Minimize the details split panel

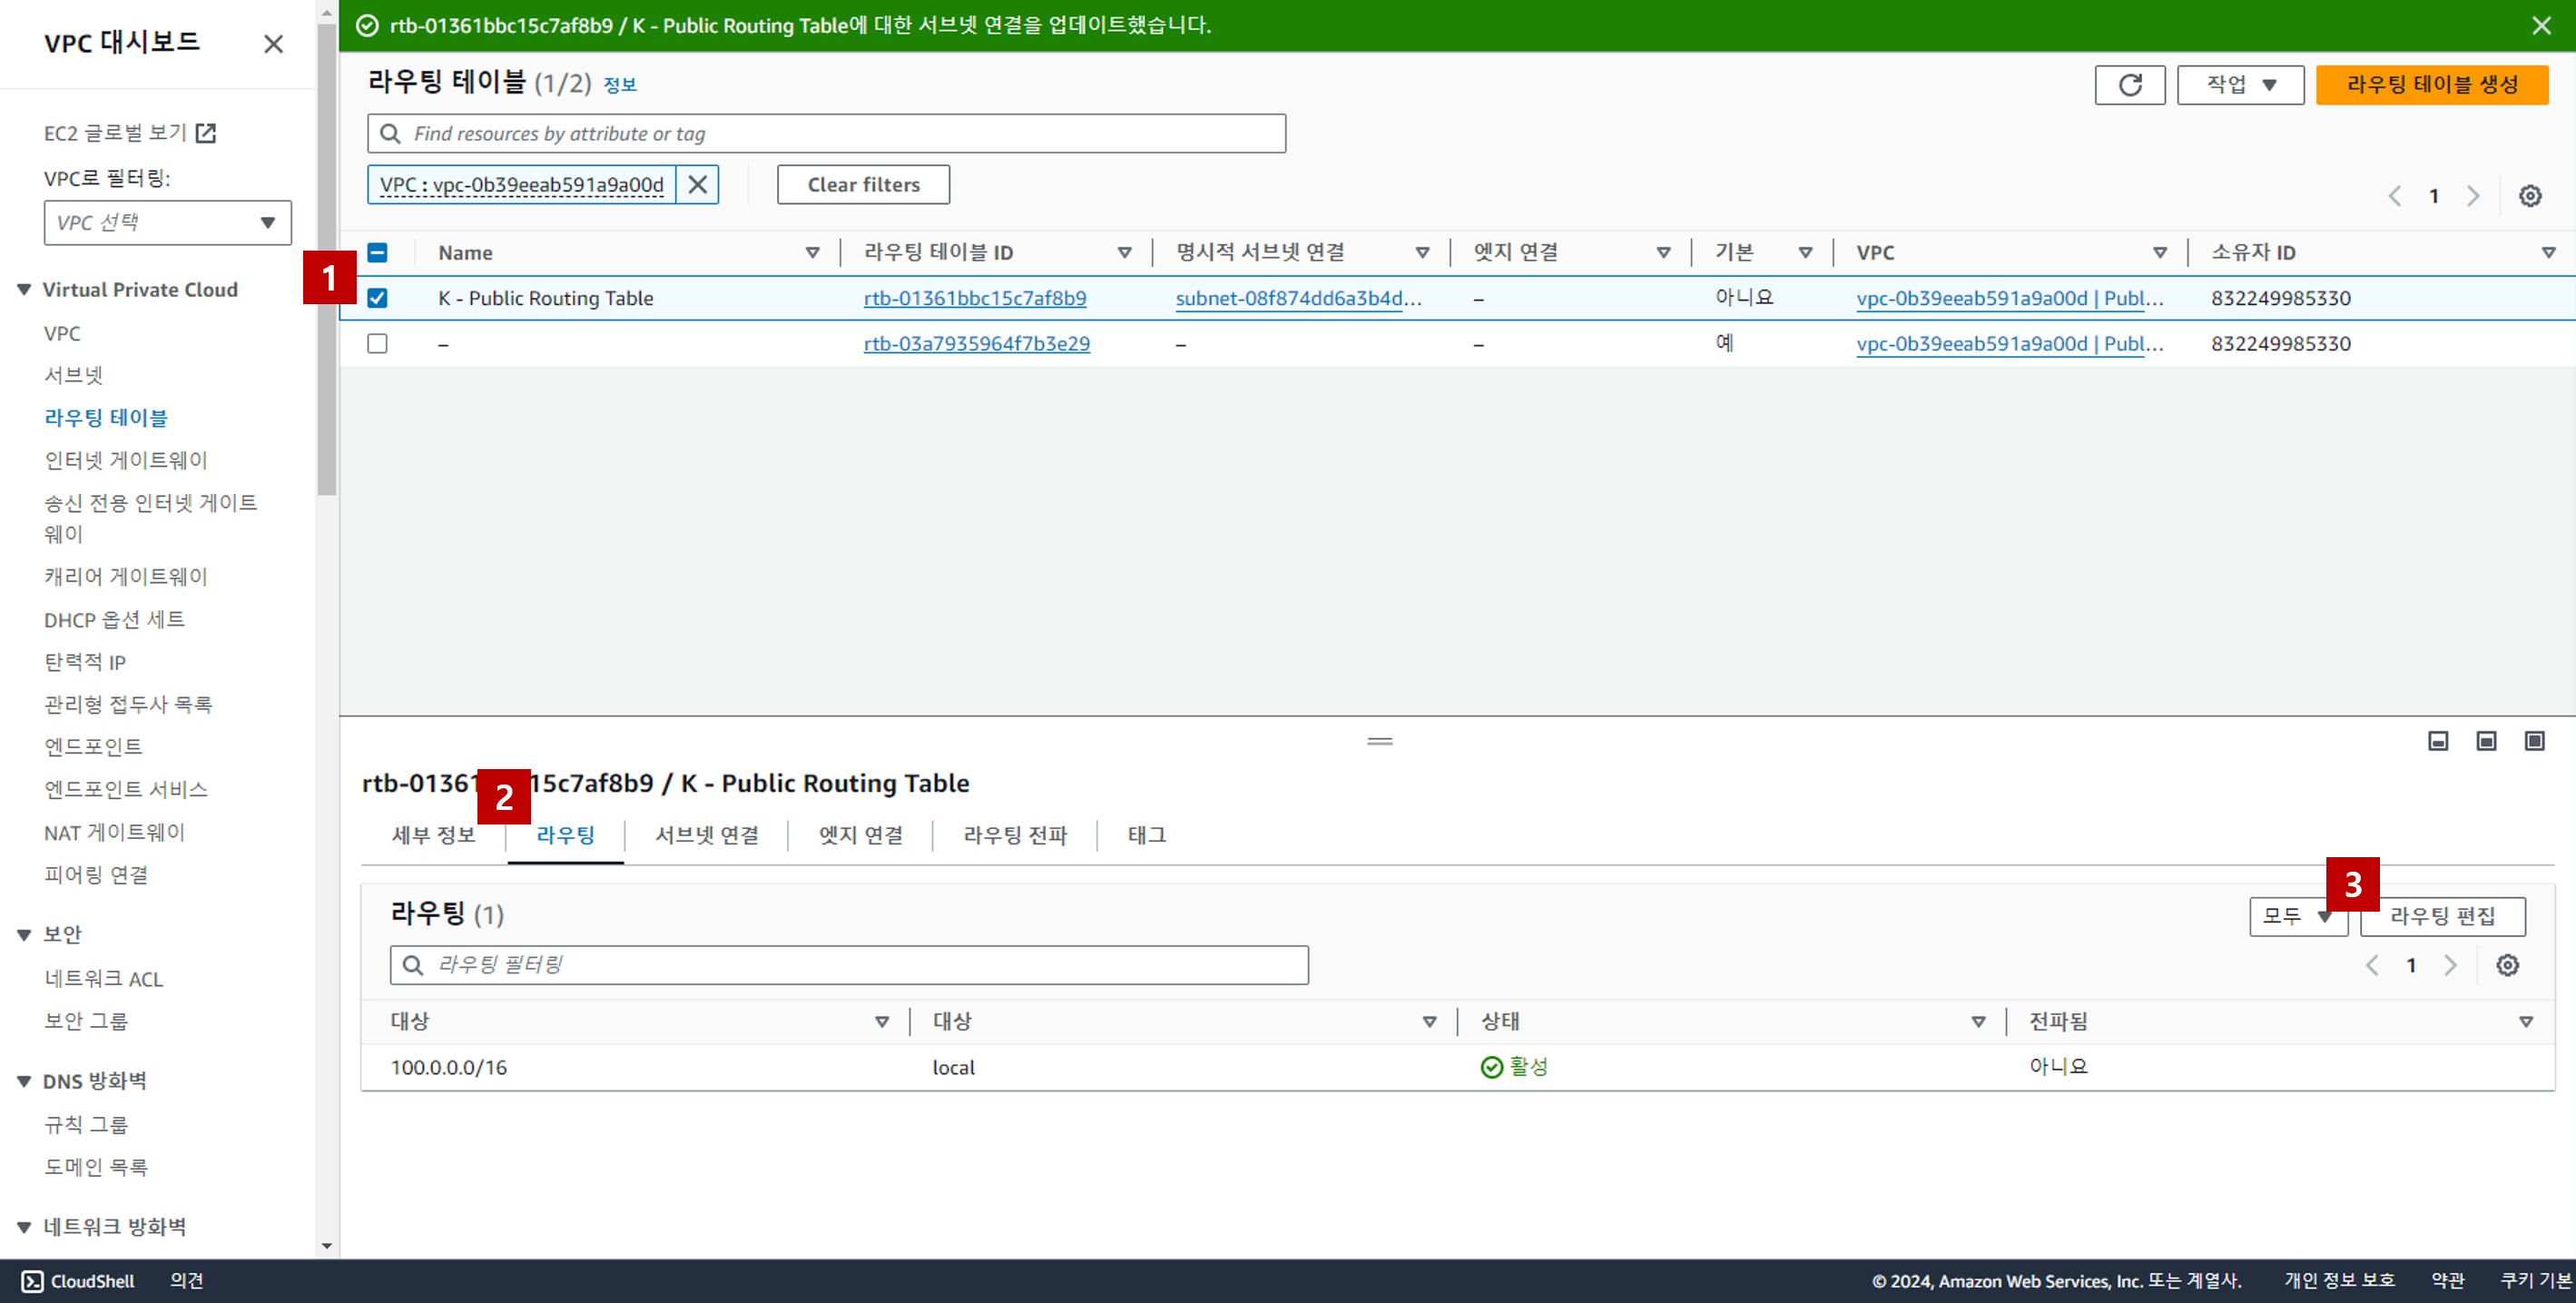2437,741
